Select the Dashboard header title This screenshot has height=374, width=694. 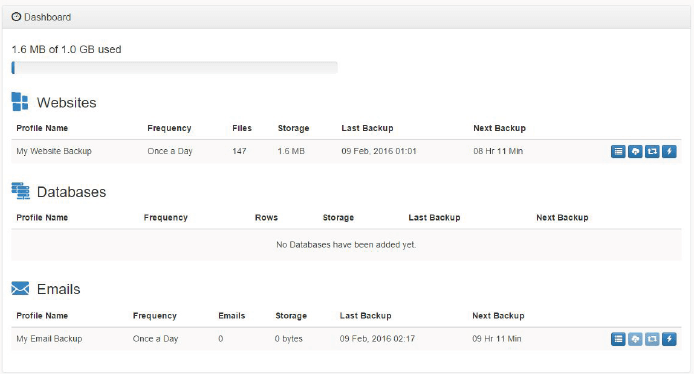click(x=47, y=17)
